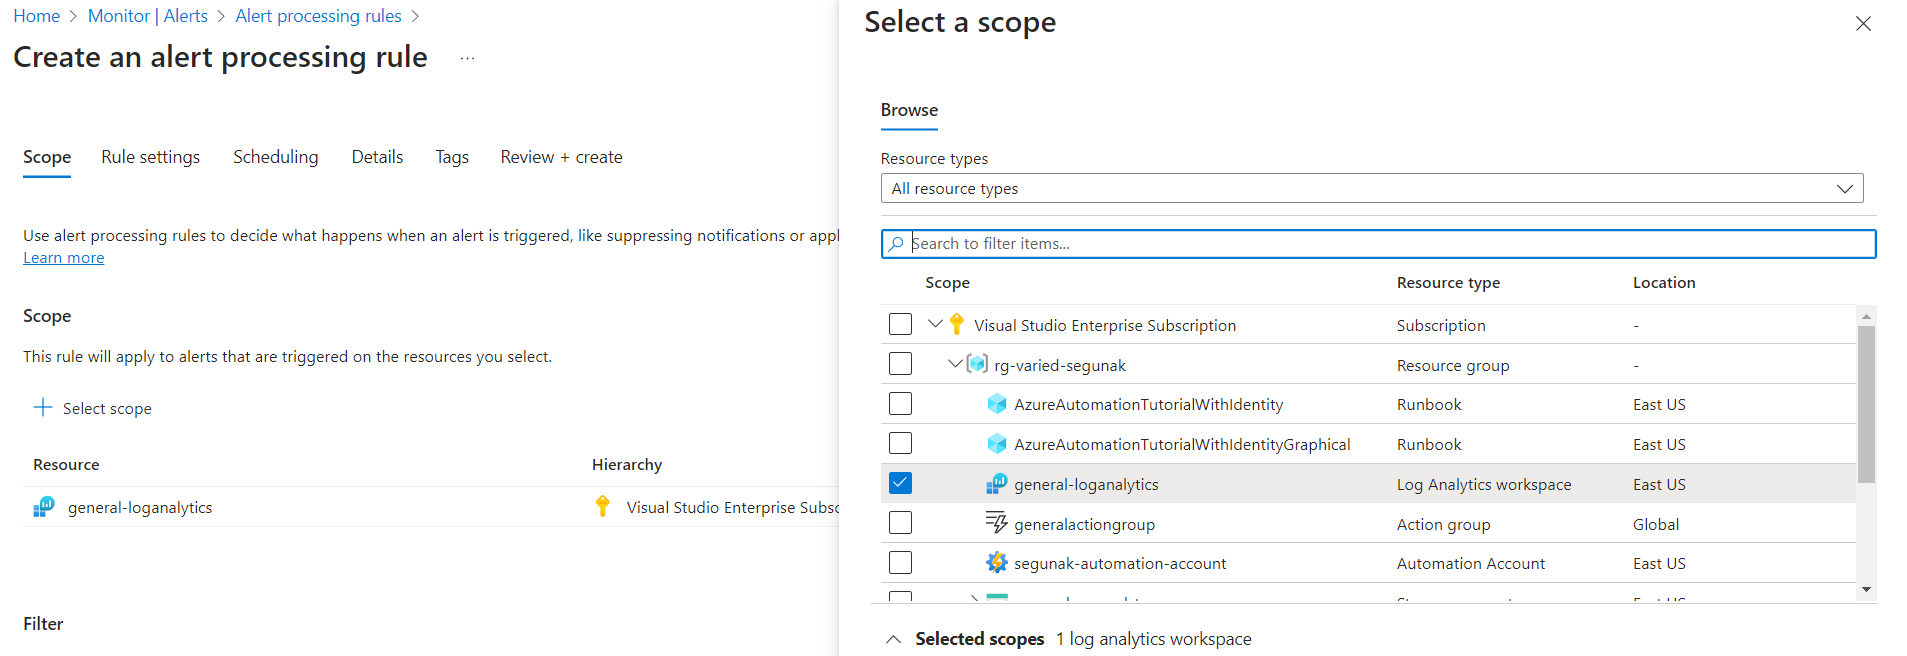Screen dimensions: 1907x656
Task: Open the Tags tab
Action: [x=452, y=157]
